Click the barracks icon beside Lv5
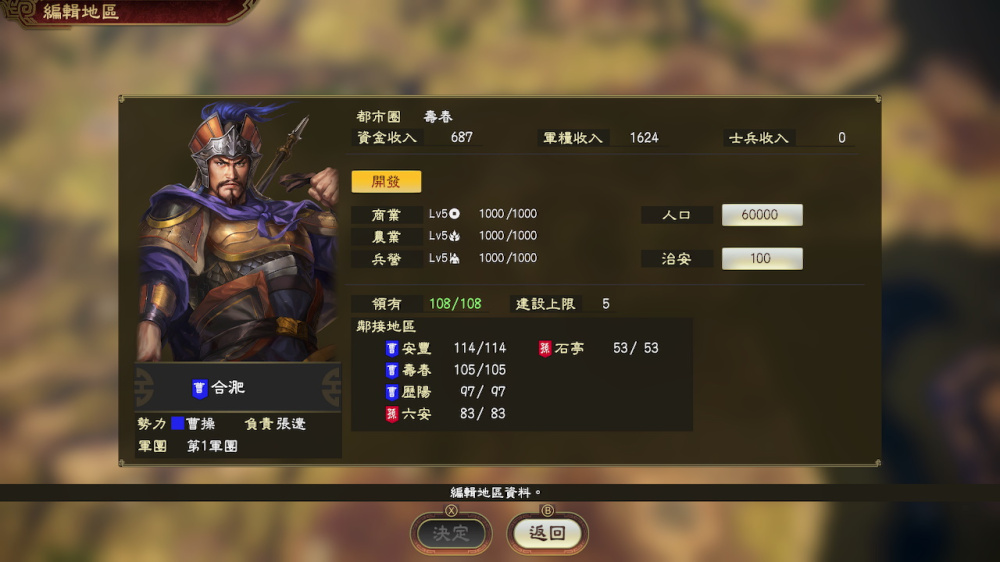The height and width of the screenshot is (562, 1000). [454, 258]
